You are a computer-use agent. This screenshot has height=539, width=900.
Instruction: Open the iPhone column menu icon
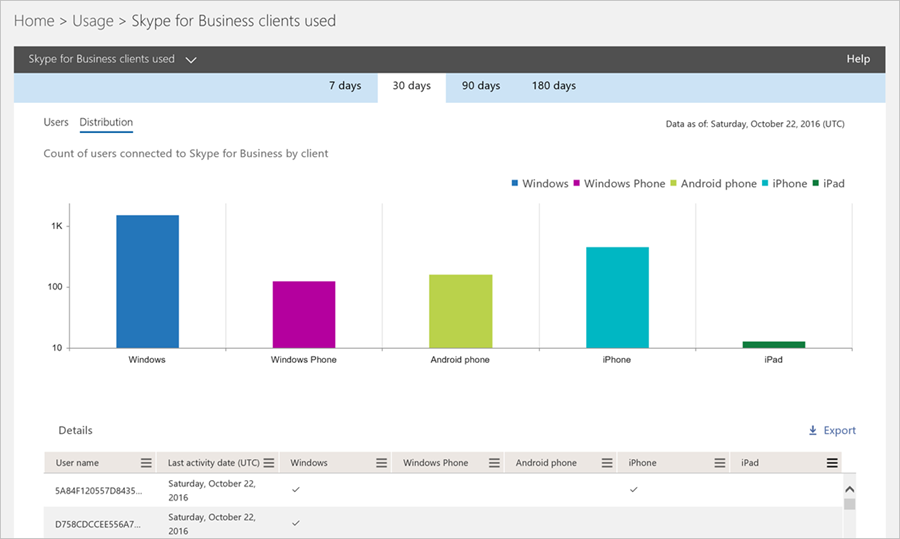tap(720, 463)
